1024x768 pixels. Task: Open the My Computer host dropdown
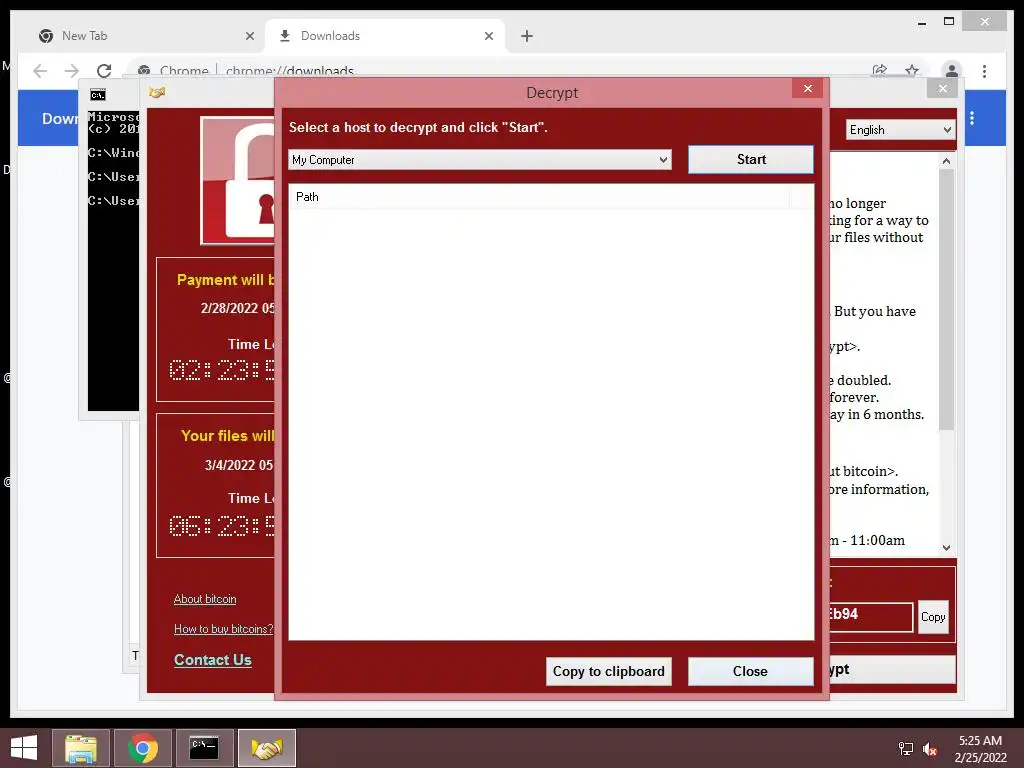point(480,160)
